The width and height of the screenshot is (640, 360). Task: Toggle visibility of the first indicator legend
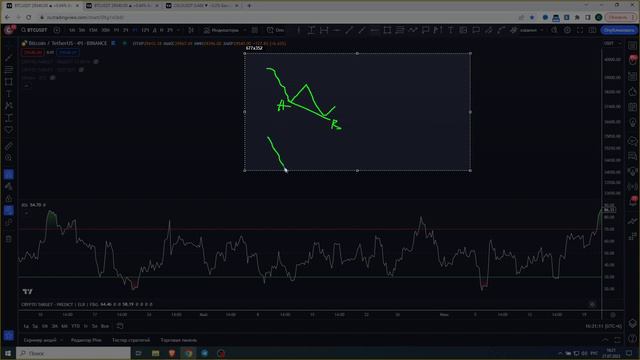tap(96, 62)
